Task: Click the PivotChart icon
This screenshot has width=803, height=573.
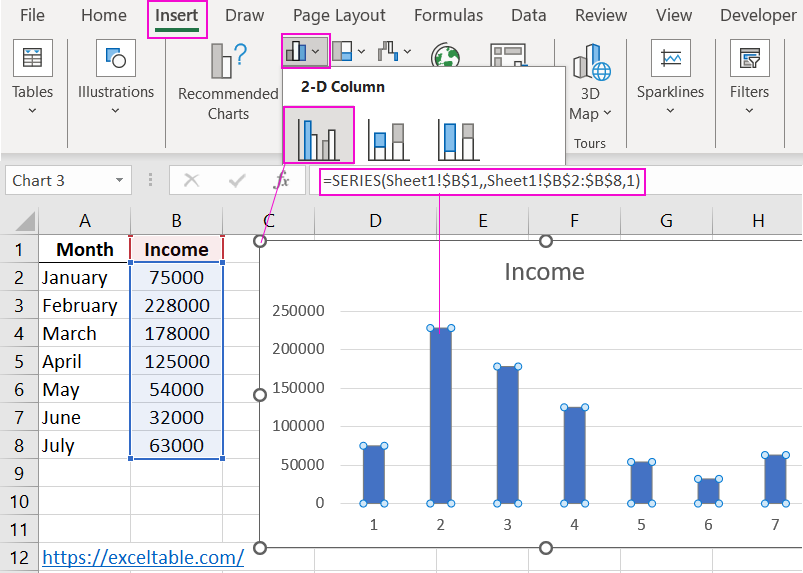Action: tap(508, 58)
